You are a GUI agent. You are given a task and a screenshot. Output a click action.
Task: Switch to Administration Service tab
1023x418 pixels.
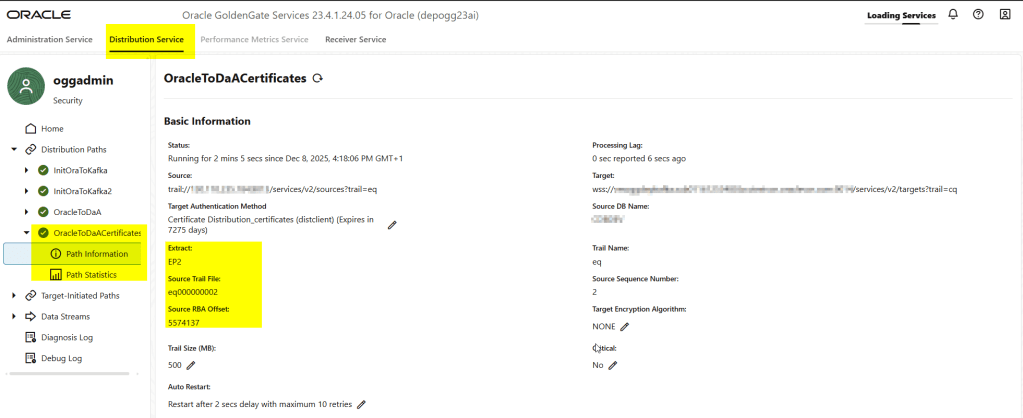49,39
